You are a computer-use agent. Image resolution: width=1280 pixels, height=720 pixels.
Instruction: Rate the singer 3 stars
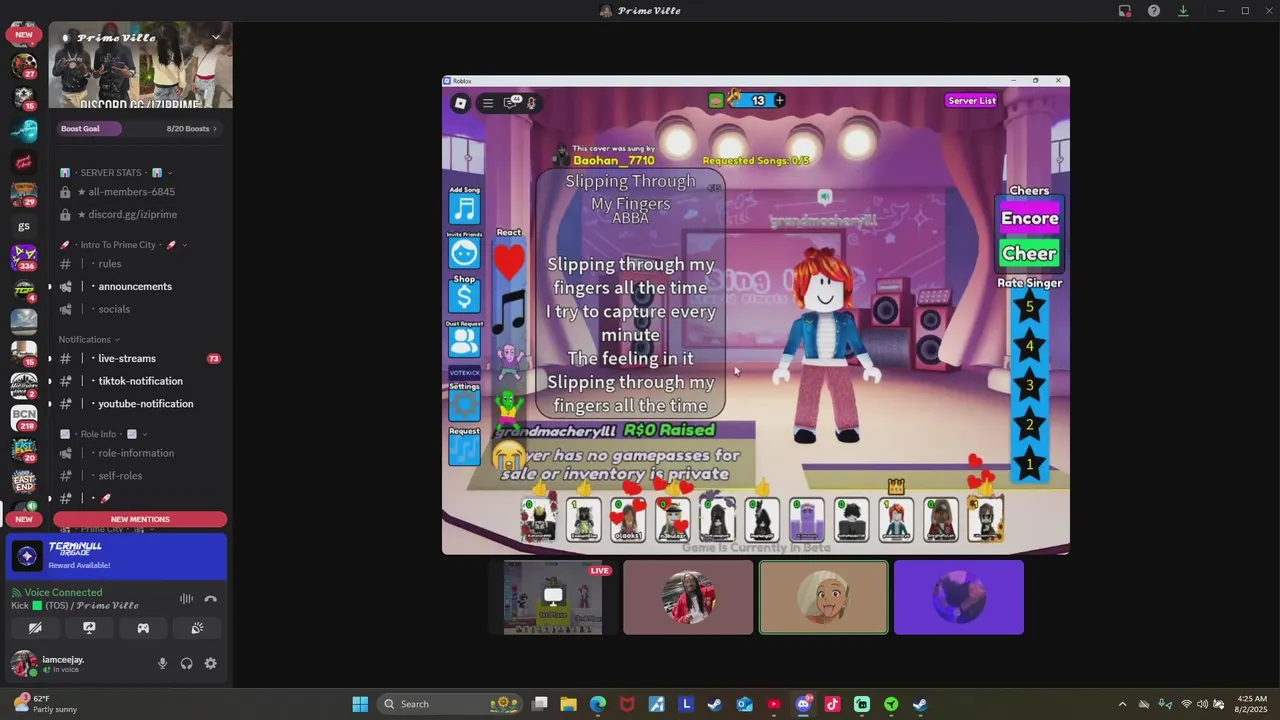pos(1029,386)
